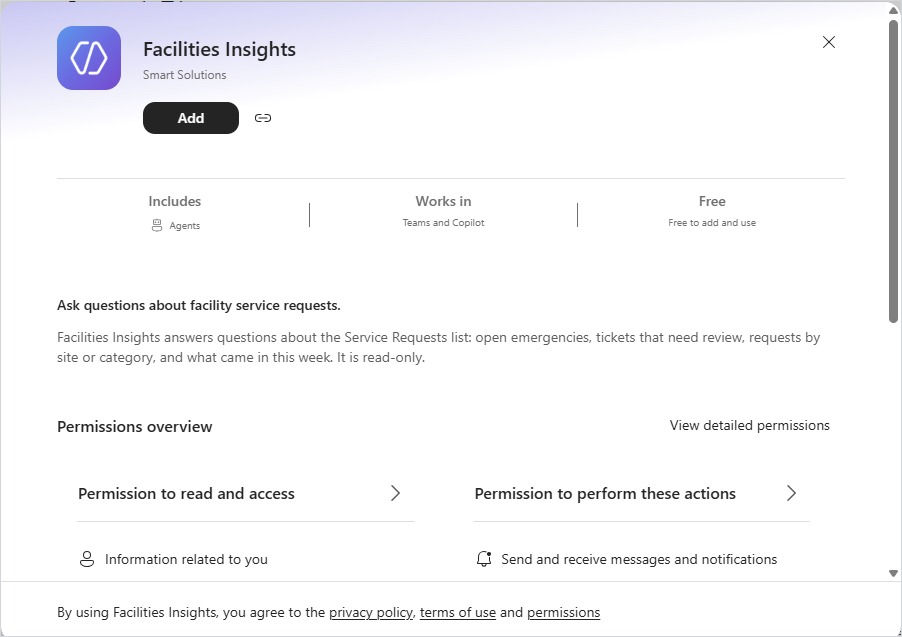Open View detailed permissions
The height and width of the screenshot is (637, 902).
749,425
